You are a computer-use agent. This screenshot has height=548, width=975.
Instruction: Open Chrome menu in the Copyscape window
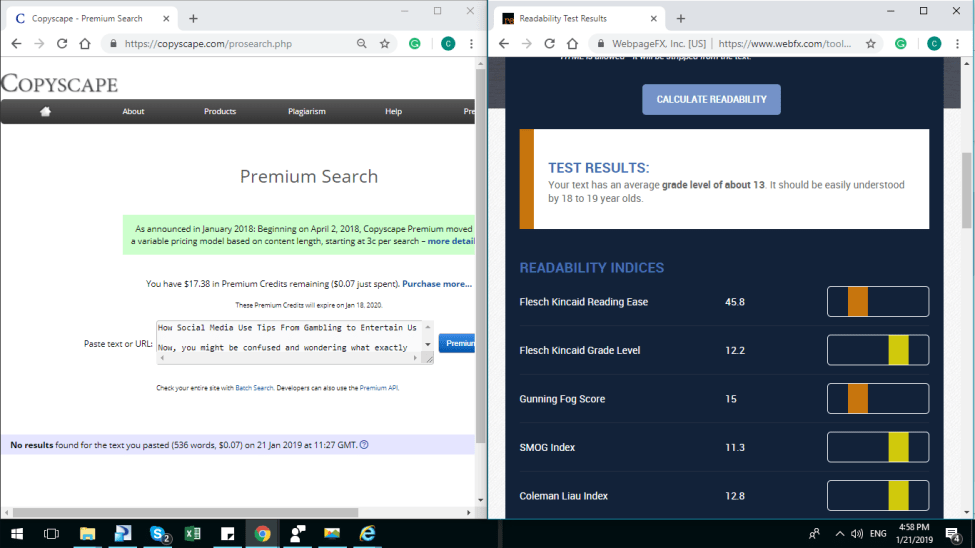click(471, 44)
